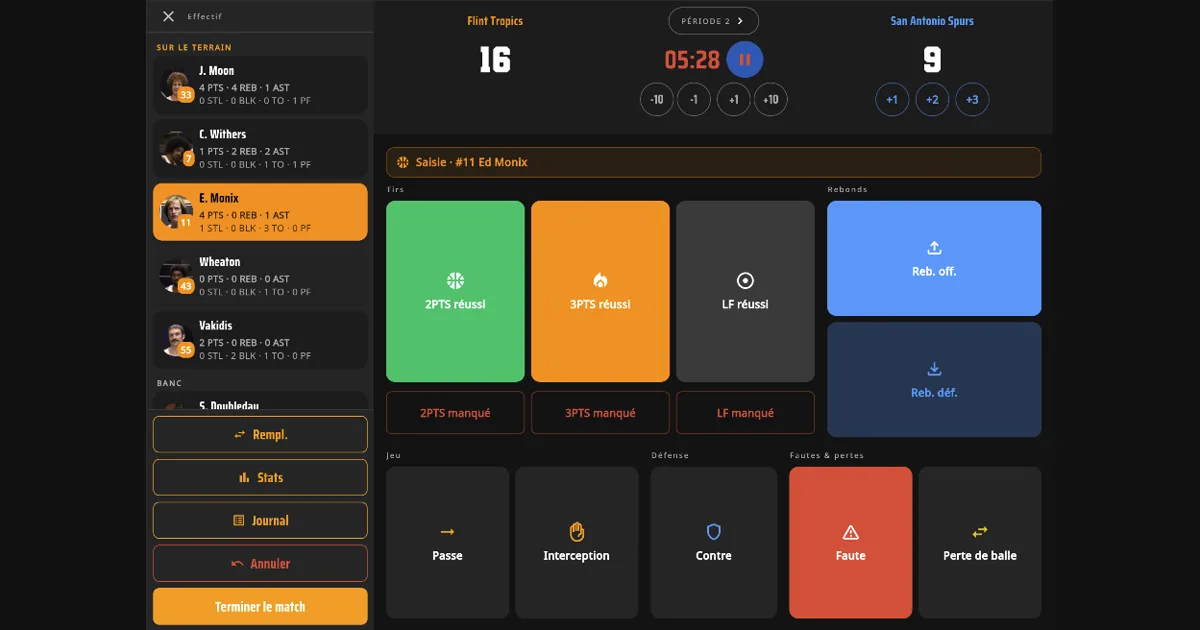Record defensive rebound Reb. déf.
The width and height of the screenshot is (1200, 630).
point(934,380)
